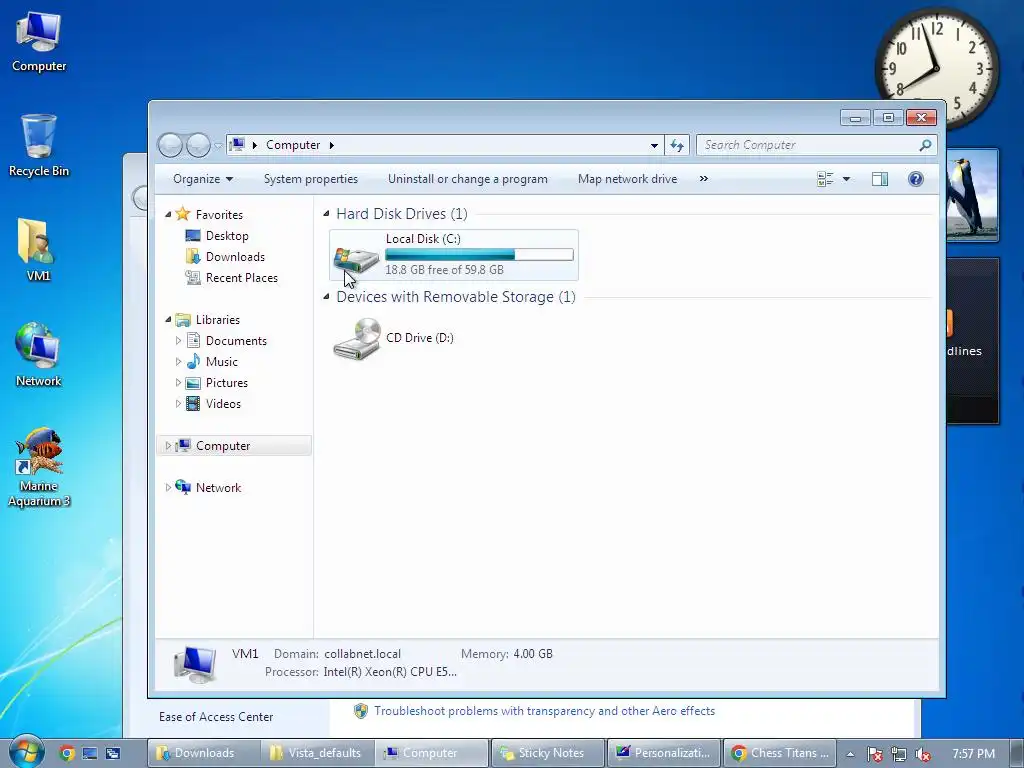Open Libraries in navigation pane

tap(217, 319)
